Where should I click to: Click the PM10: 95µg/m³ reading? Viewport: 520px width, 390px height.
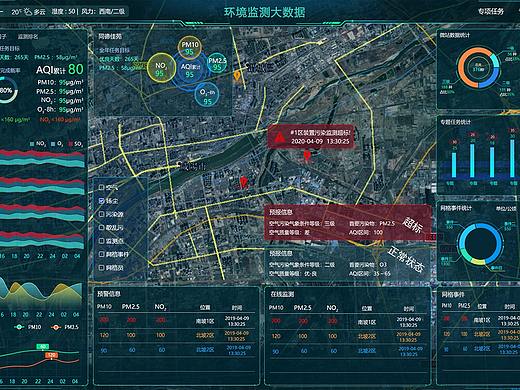pyautogui.click(x=60, y=82)
